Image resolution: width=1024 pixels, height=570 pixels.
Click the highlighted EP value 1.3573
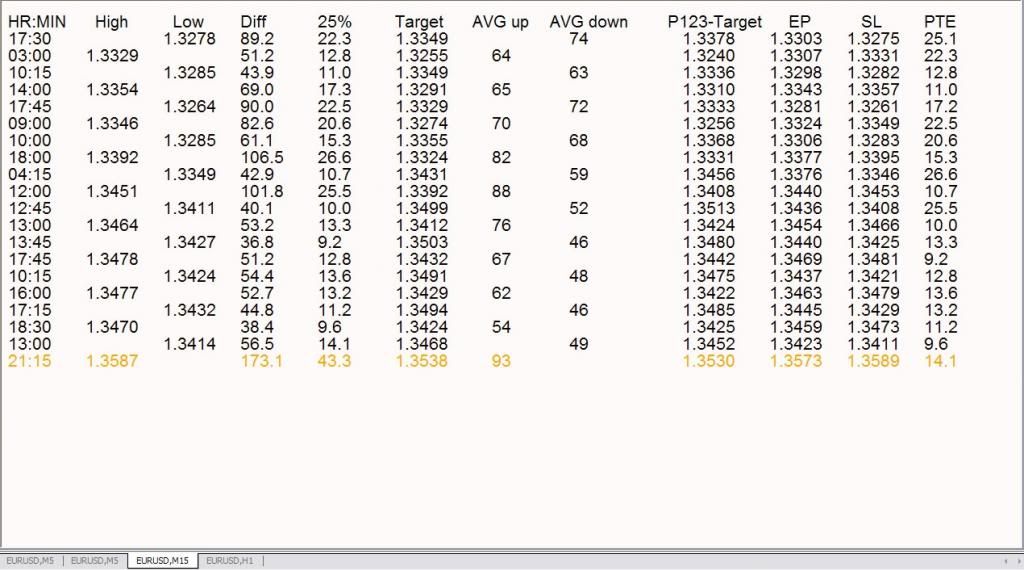(795, 362)
